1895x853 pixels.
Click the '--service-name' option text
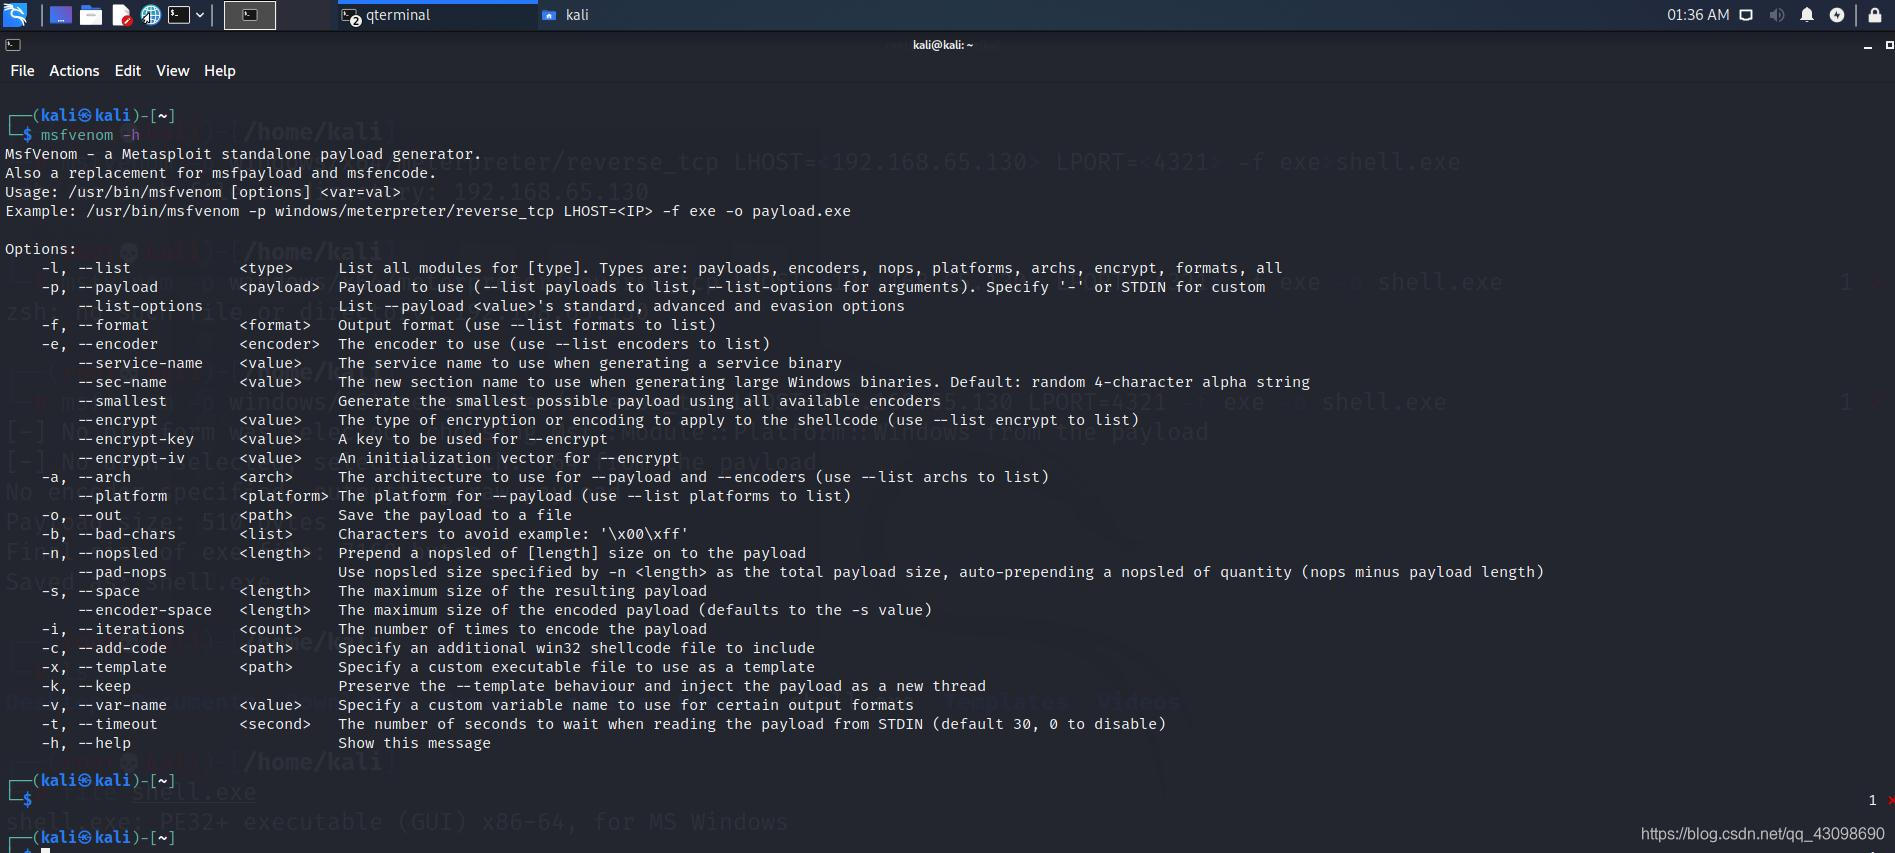[140, 363]
